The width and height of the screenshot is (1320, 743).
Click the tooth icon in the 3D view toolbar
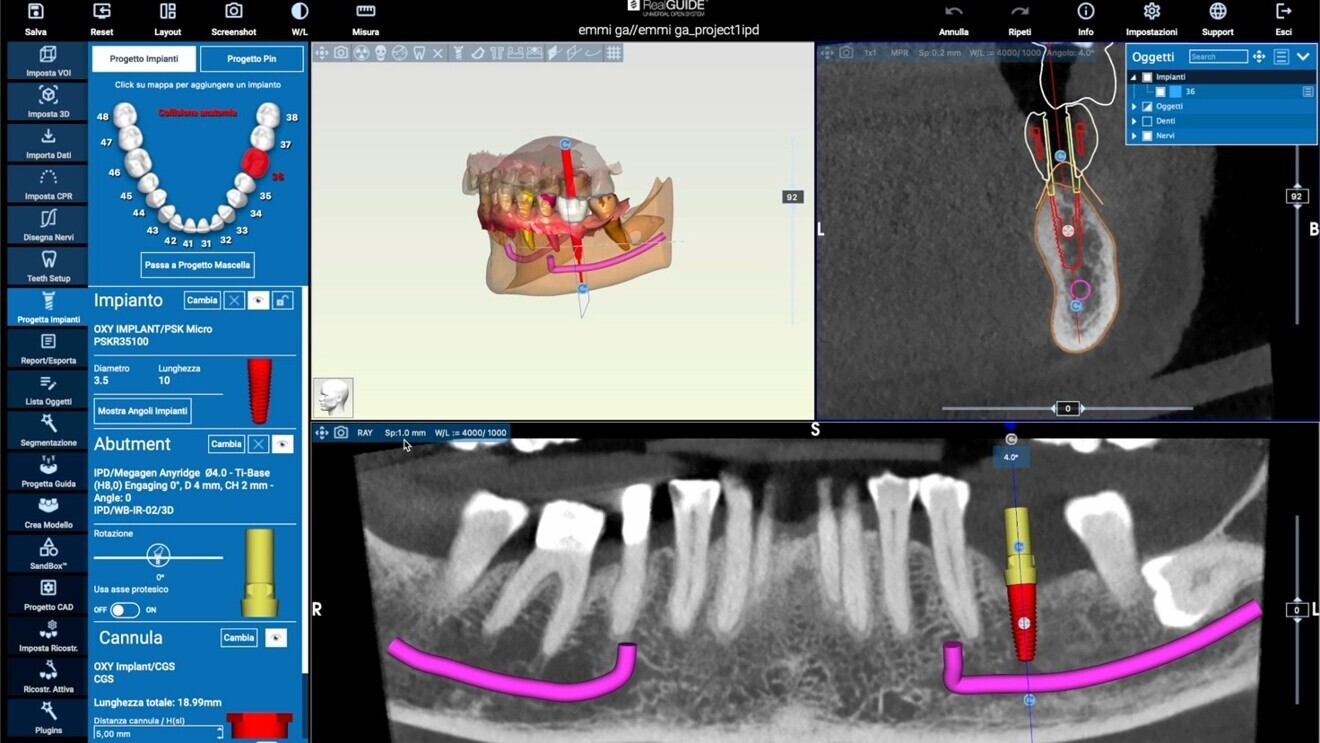pos(419,53)
